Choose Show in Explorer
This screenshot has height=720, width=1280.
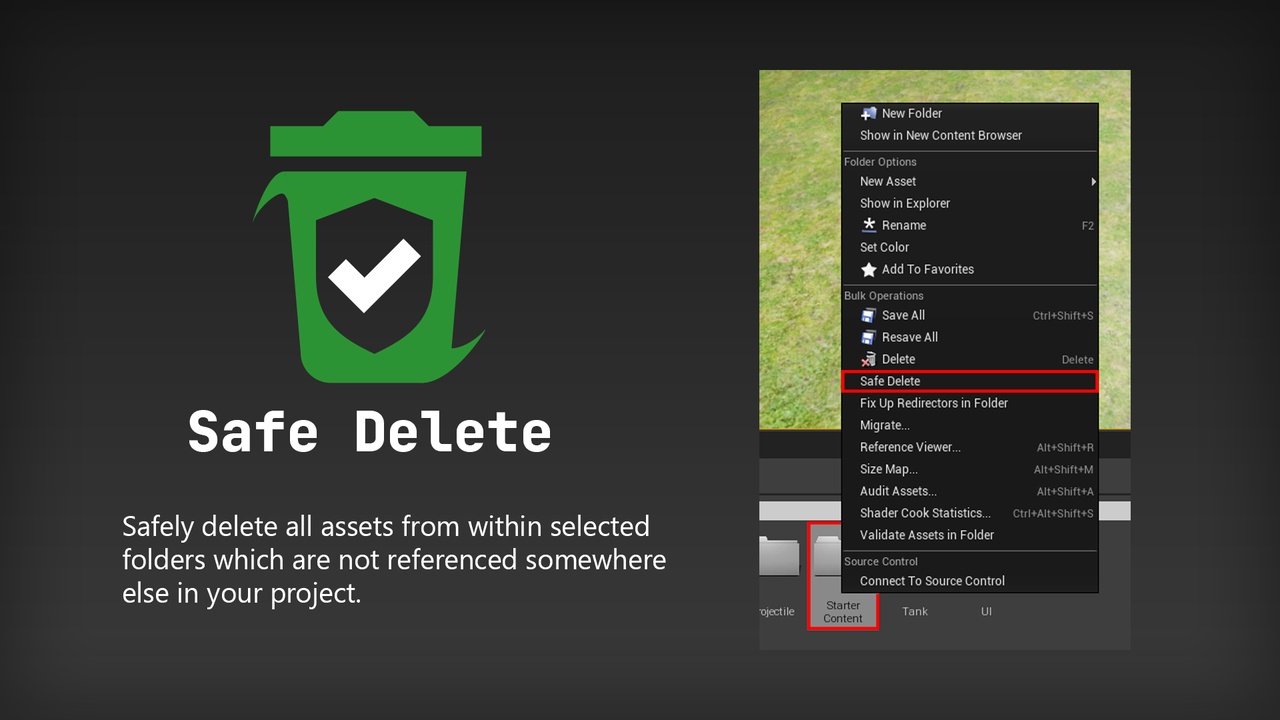(970, 203)
